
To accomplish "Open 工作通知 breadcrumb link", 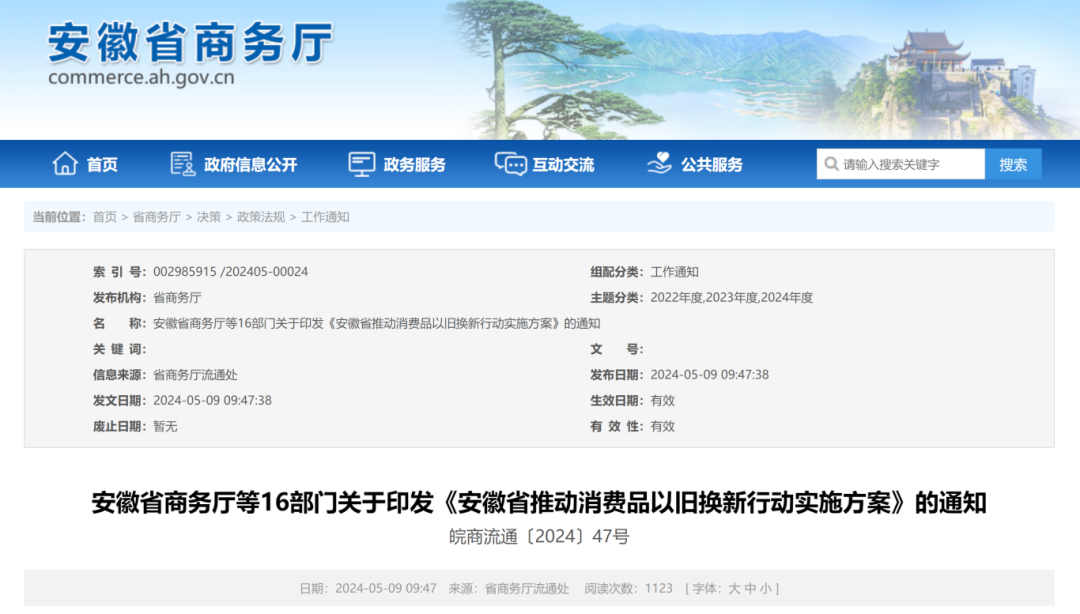I will coord(325,217).
